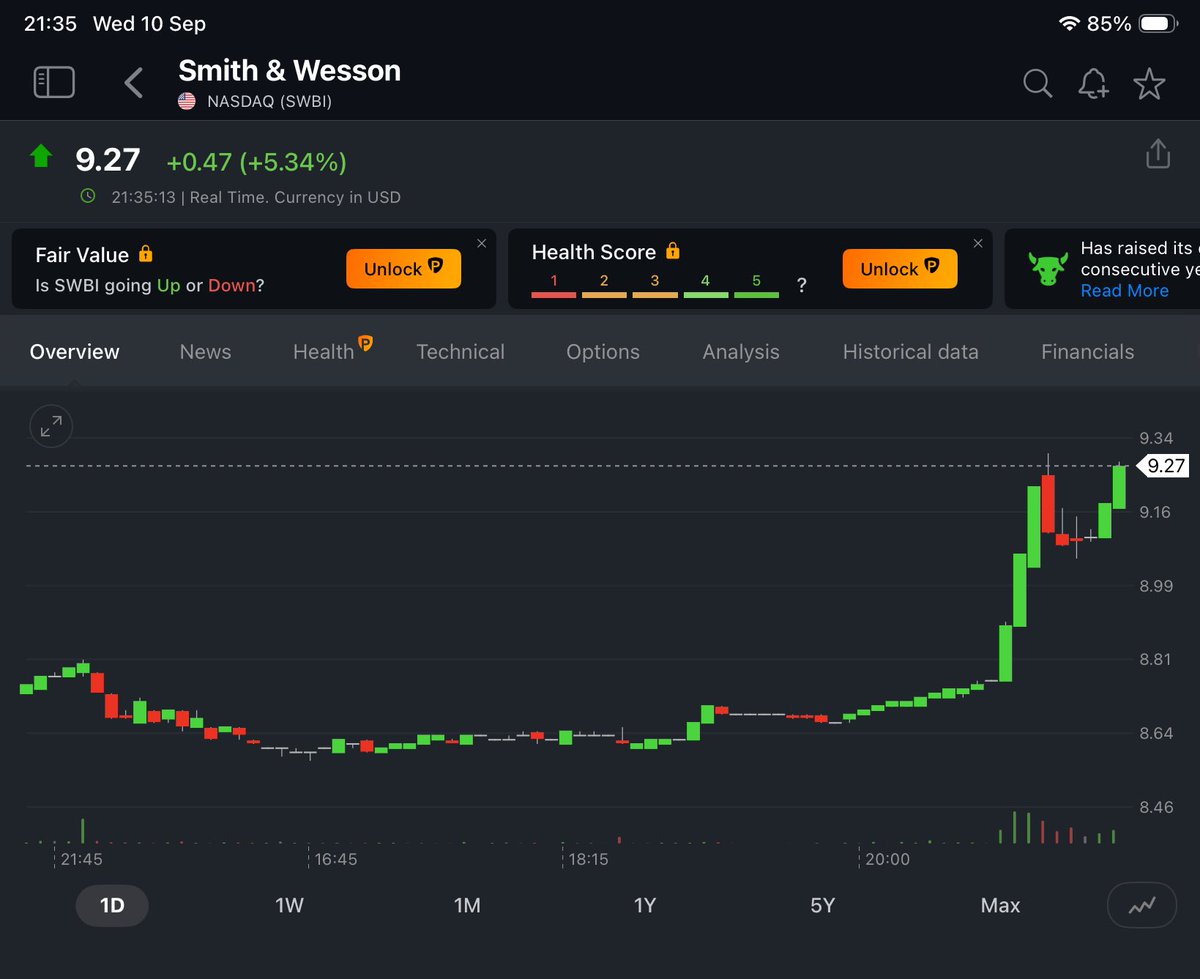Switch to the Financials tab

click(1088, 352)
